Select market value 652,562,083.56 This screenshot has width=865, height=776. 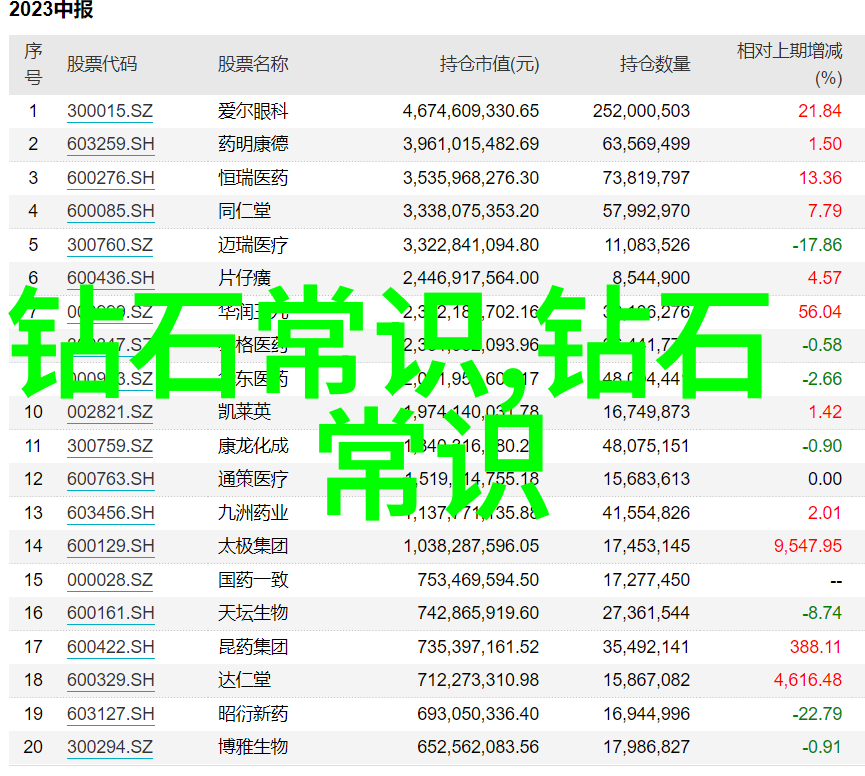pos(478,747)
